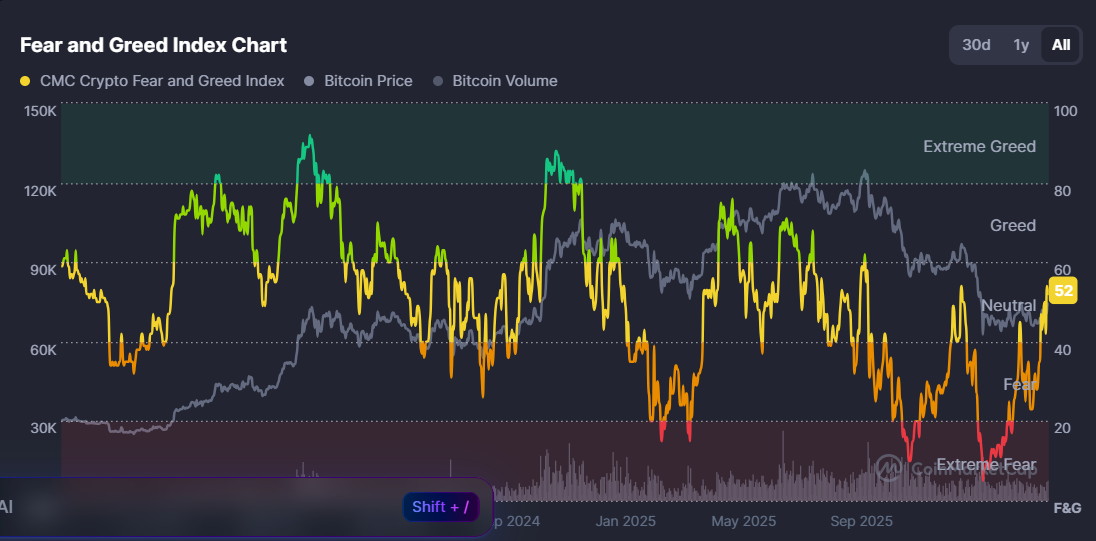Toggle the Bitcoin Price legend series
This screenshot has width=1096, height=541.
coord(367,81)
